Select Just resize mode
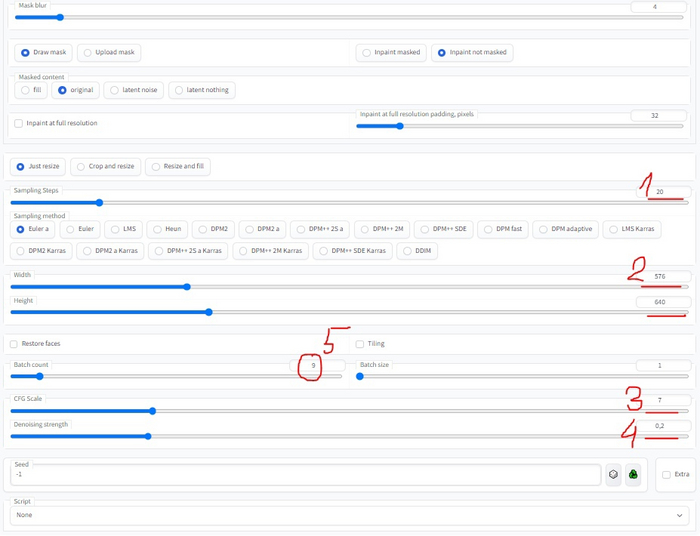This screenshot has height=536, width=700. (x=38, y=166)
